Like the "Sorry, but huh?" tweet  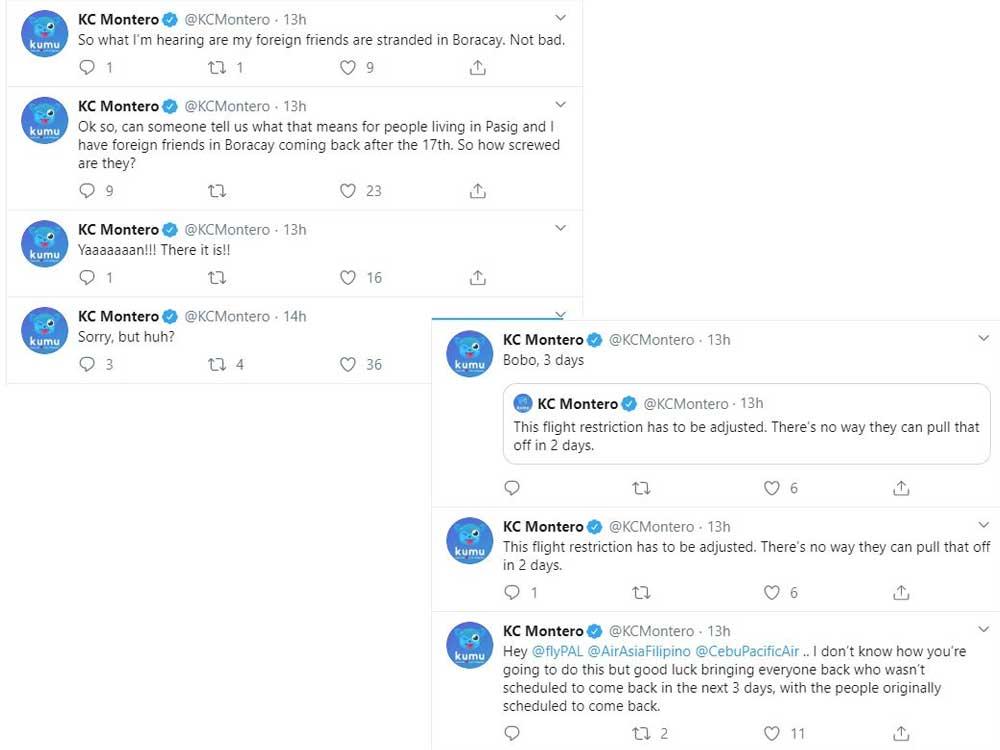tap(348, 365)
